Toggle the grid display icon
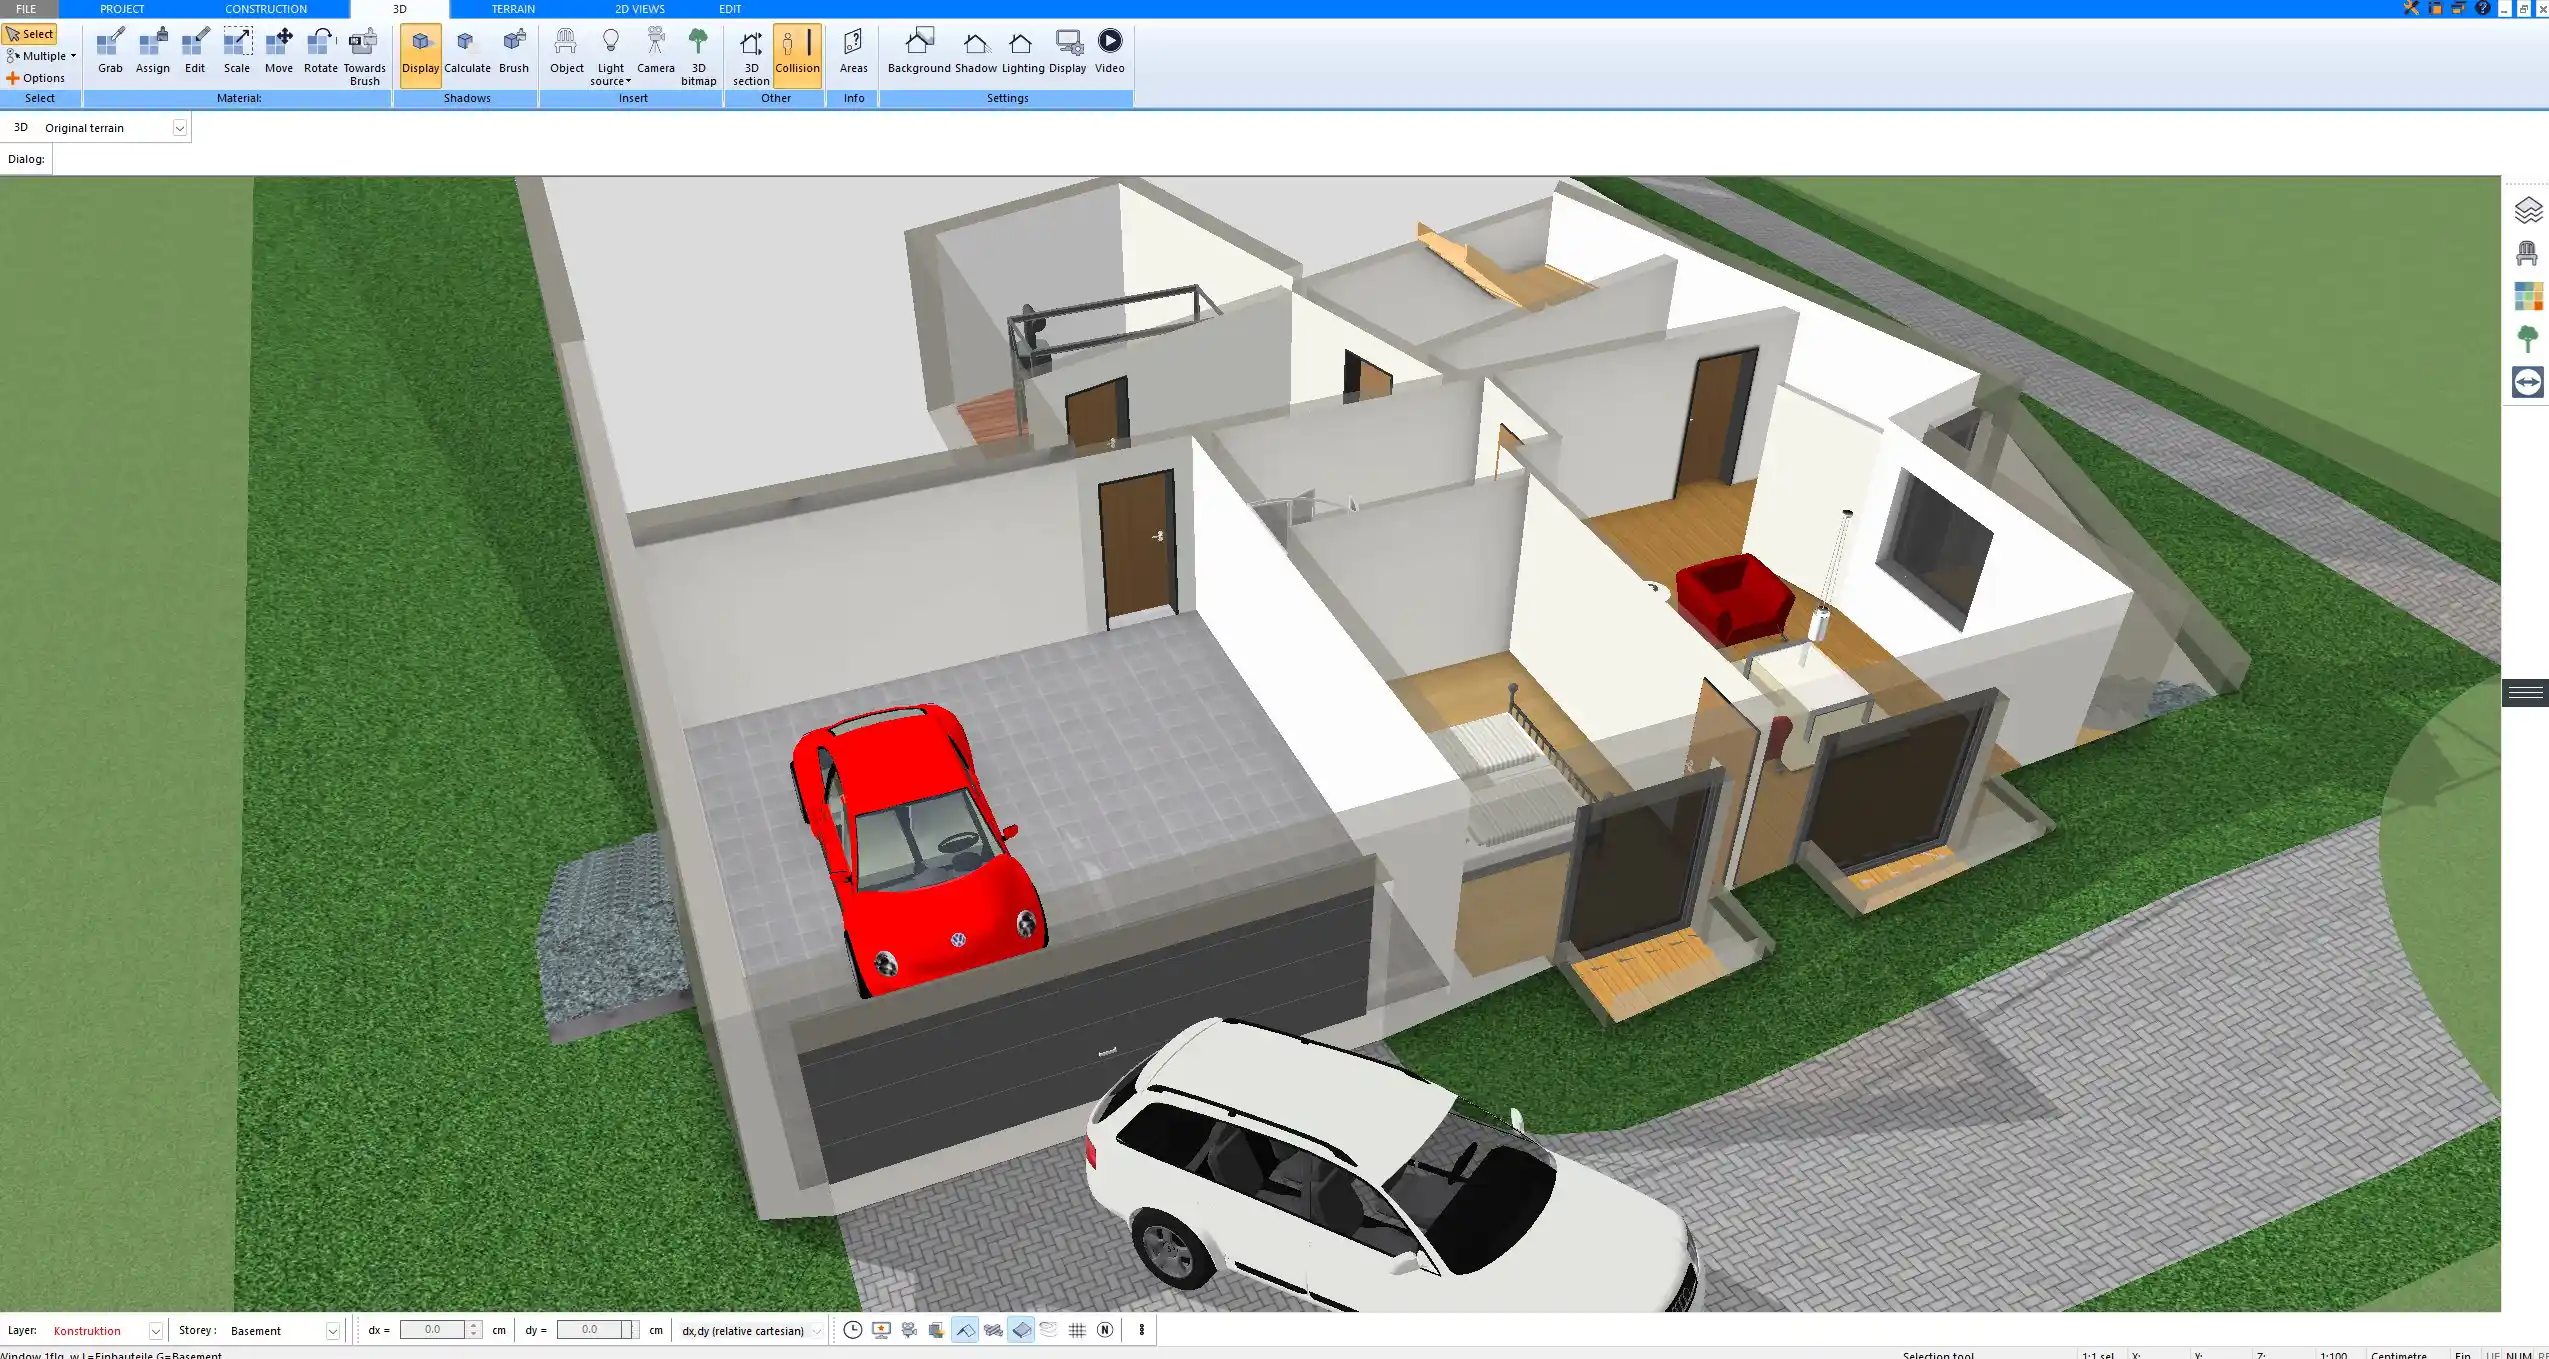Viewport: 2549px width, 1359px height. pyautogui.click(x=1077, y=1330)
